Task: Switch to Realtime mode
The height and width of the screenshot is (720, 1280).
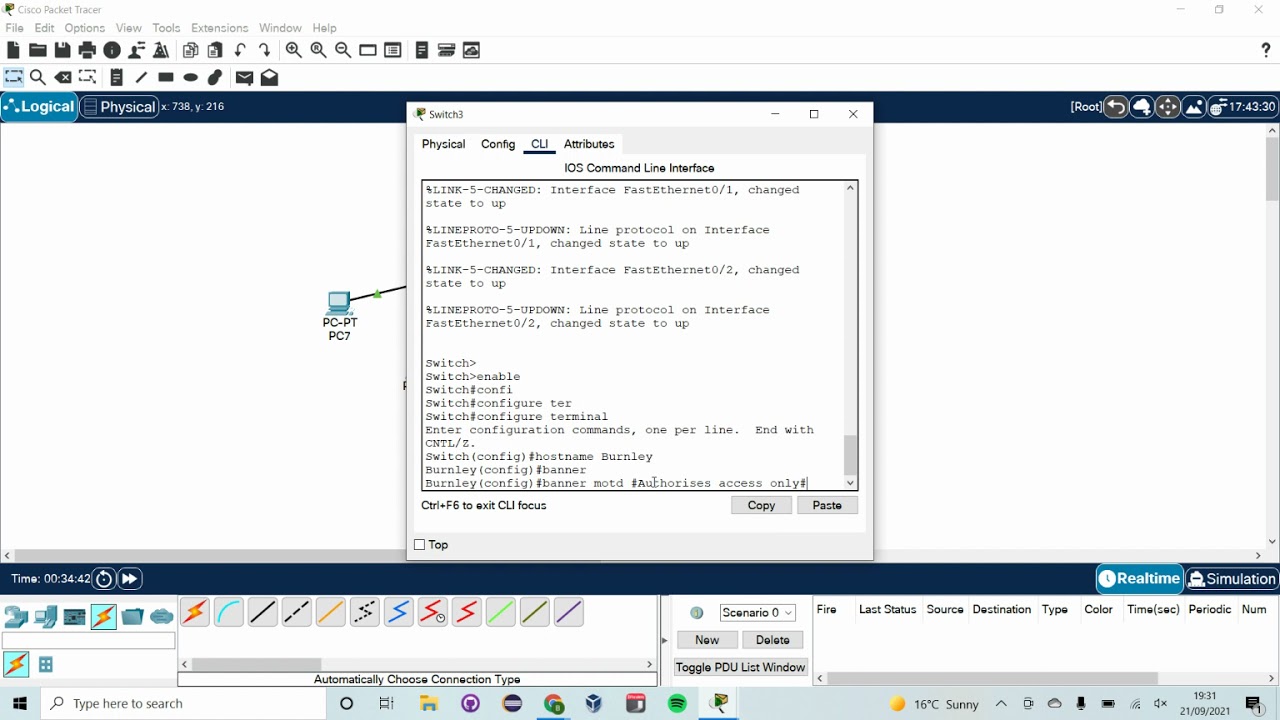Action: point(1139,579)
